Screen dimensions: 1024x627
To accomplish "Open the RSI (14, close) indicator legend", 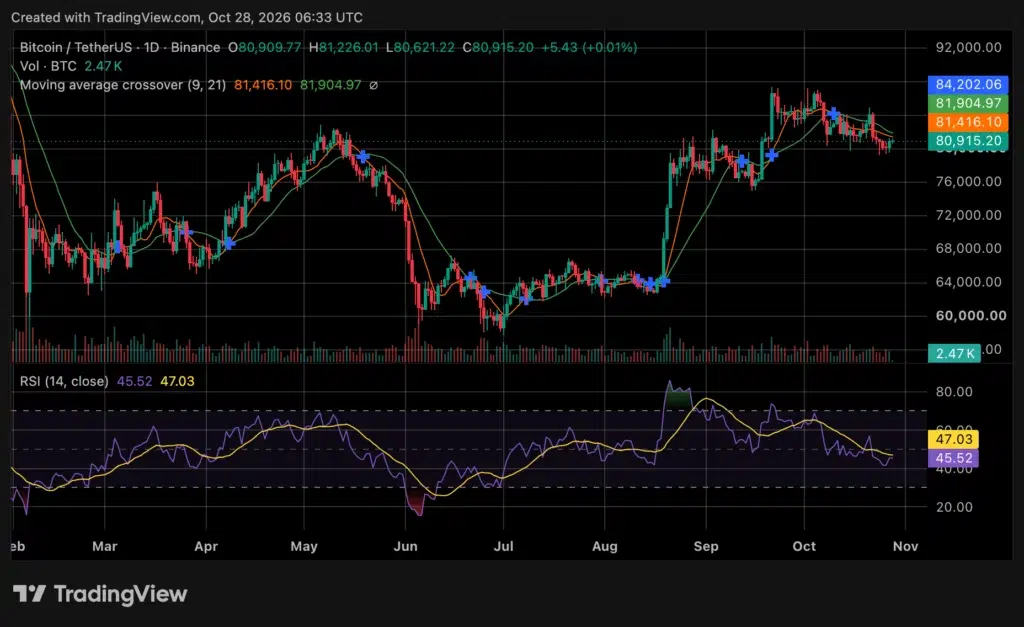I will point(64,381).
